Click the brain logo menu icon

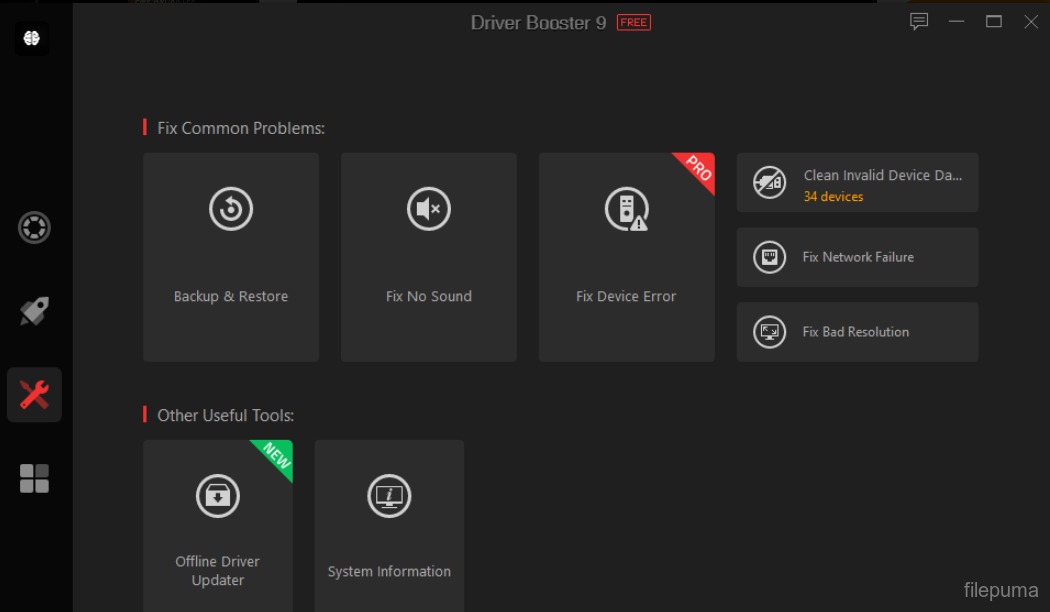pos(31,38)
